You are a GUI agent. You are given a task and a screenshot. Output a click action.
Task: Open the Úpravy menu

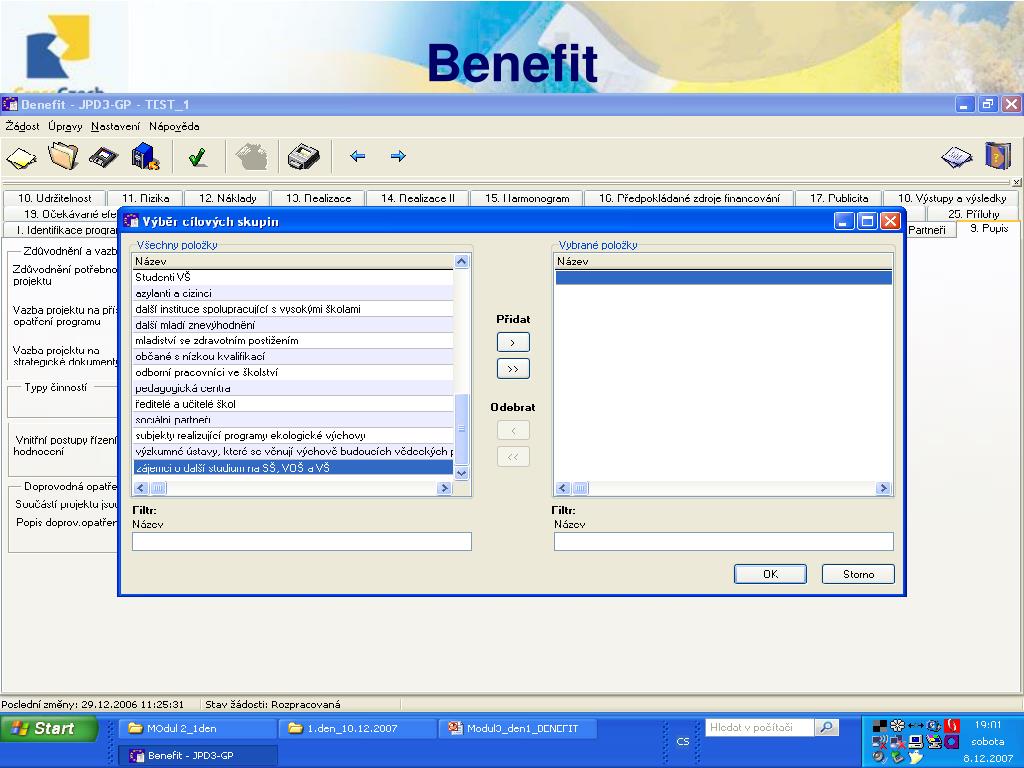[x=65, y=126]
